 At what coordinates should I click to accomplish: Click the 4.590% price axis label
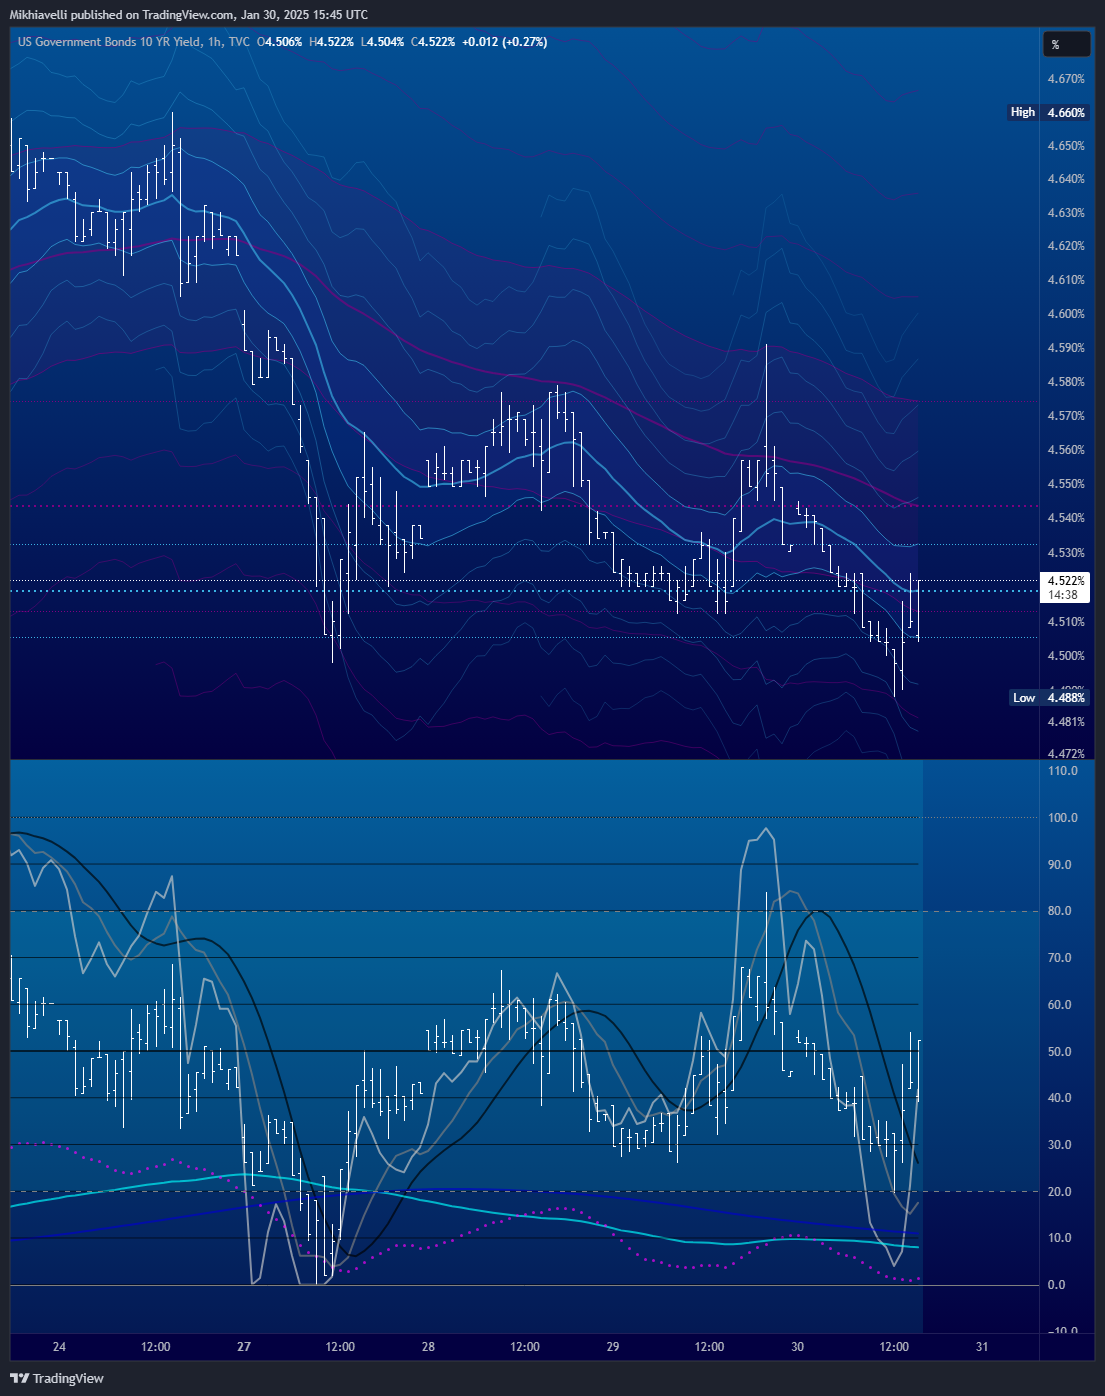pyautogui.click(x=1065, y=348)
